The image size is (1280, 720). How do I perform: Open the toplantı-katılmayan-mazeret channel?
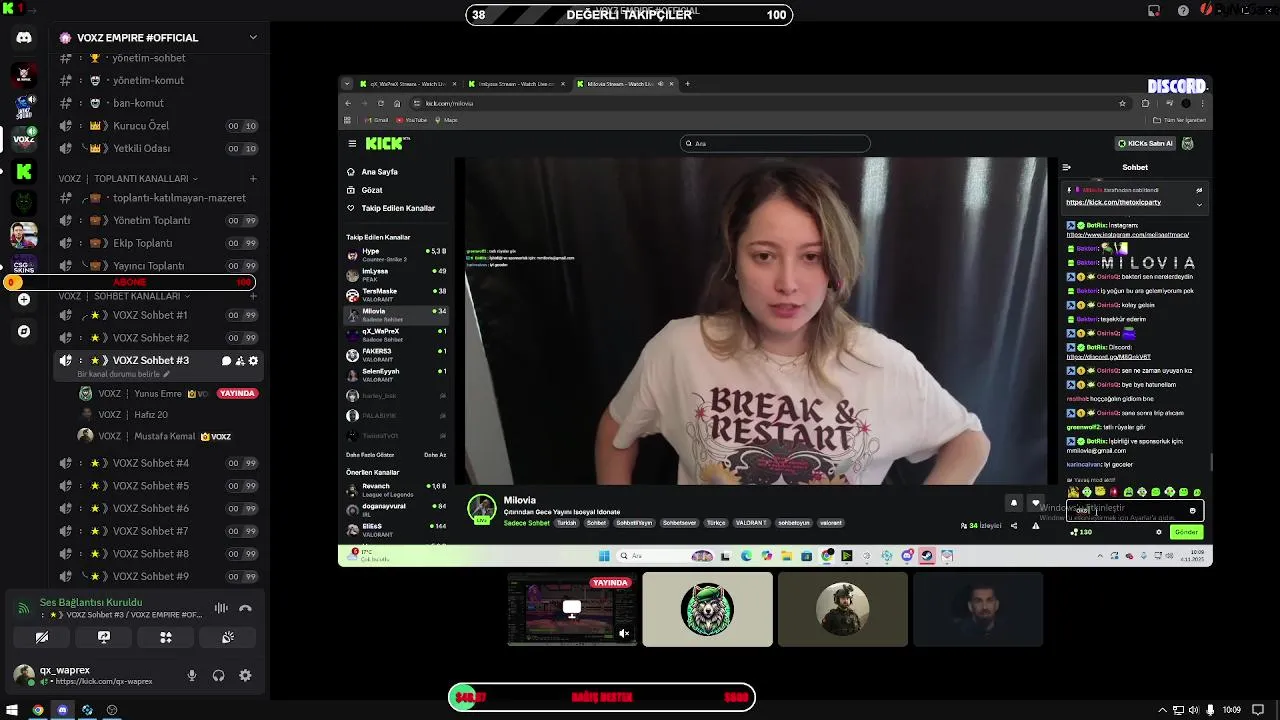tap(159, 198)
